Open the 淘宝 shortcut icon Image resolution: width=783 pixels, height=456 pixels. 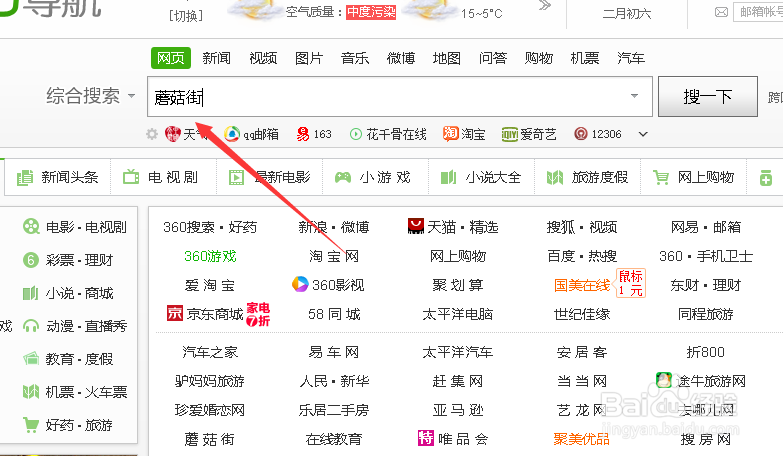[450, 133]
